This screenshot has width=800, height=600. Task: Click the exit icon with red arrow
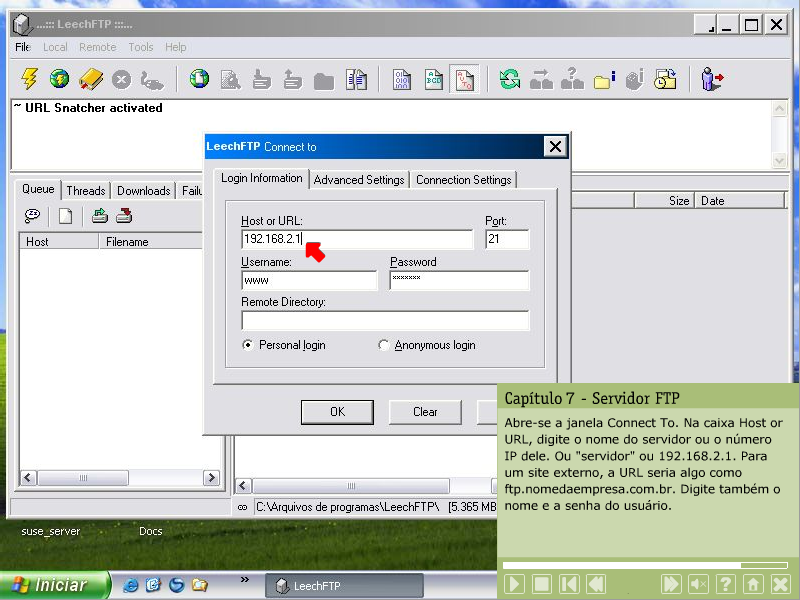click(712, 79)
